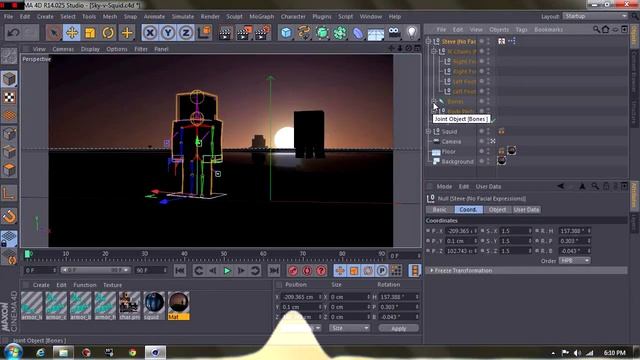640x360 pixels.
Task: Render the active view
Action: [225, 33]
